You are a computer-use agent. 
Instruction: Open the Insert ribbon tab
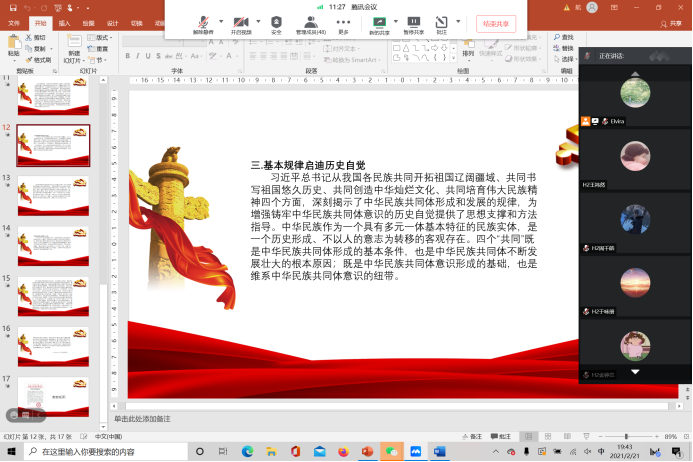coord(64,22)
